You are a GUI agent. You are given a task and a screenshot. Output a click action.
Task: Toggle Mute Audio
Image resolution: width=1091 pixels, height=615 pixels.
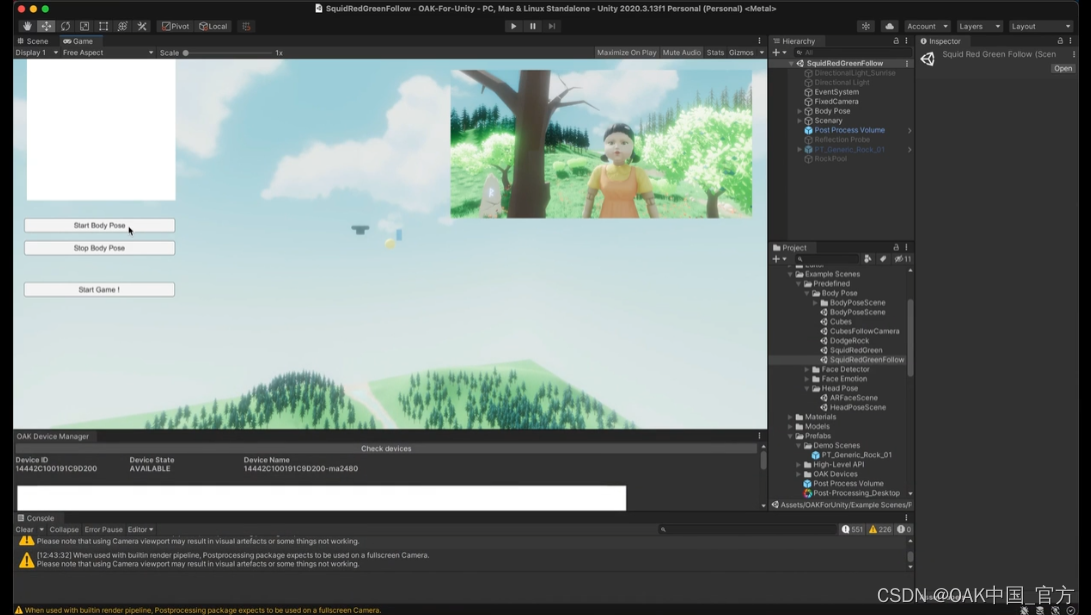pos(681,53)
